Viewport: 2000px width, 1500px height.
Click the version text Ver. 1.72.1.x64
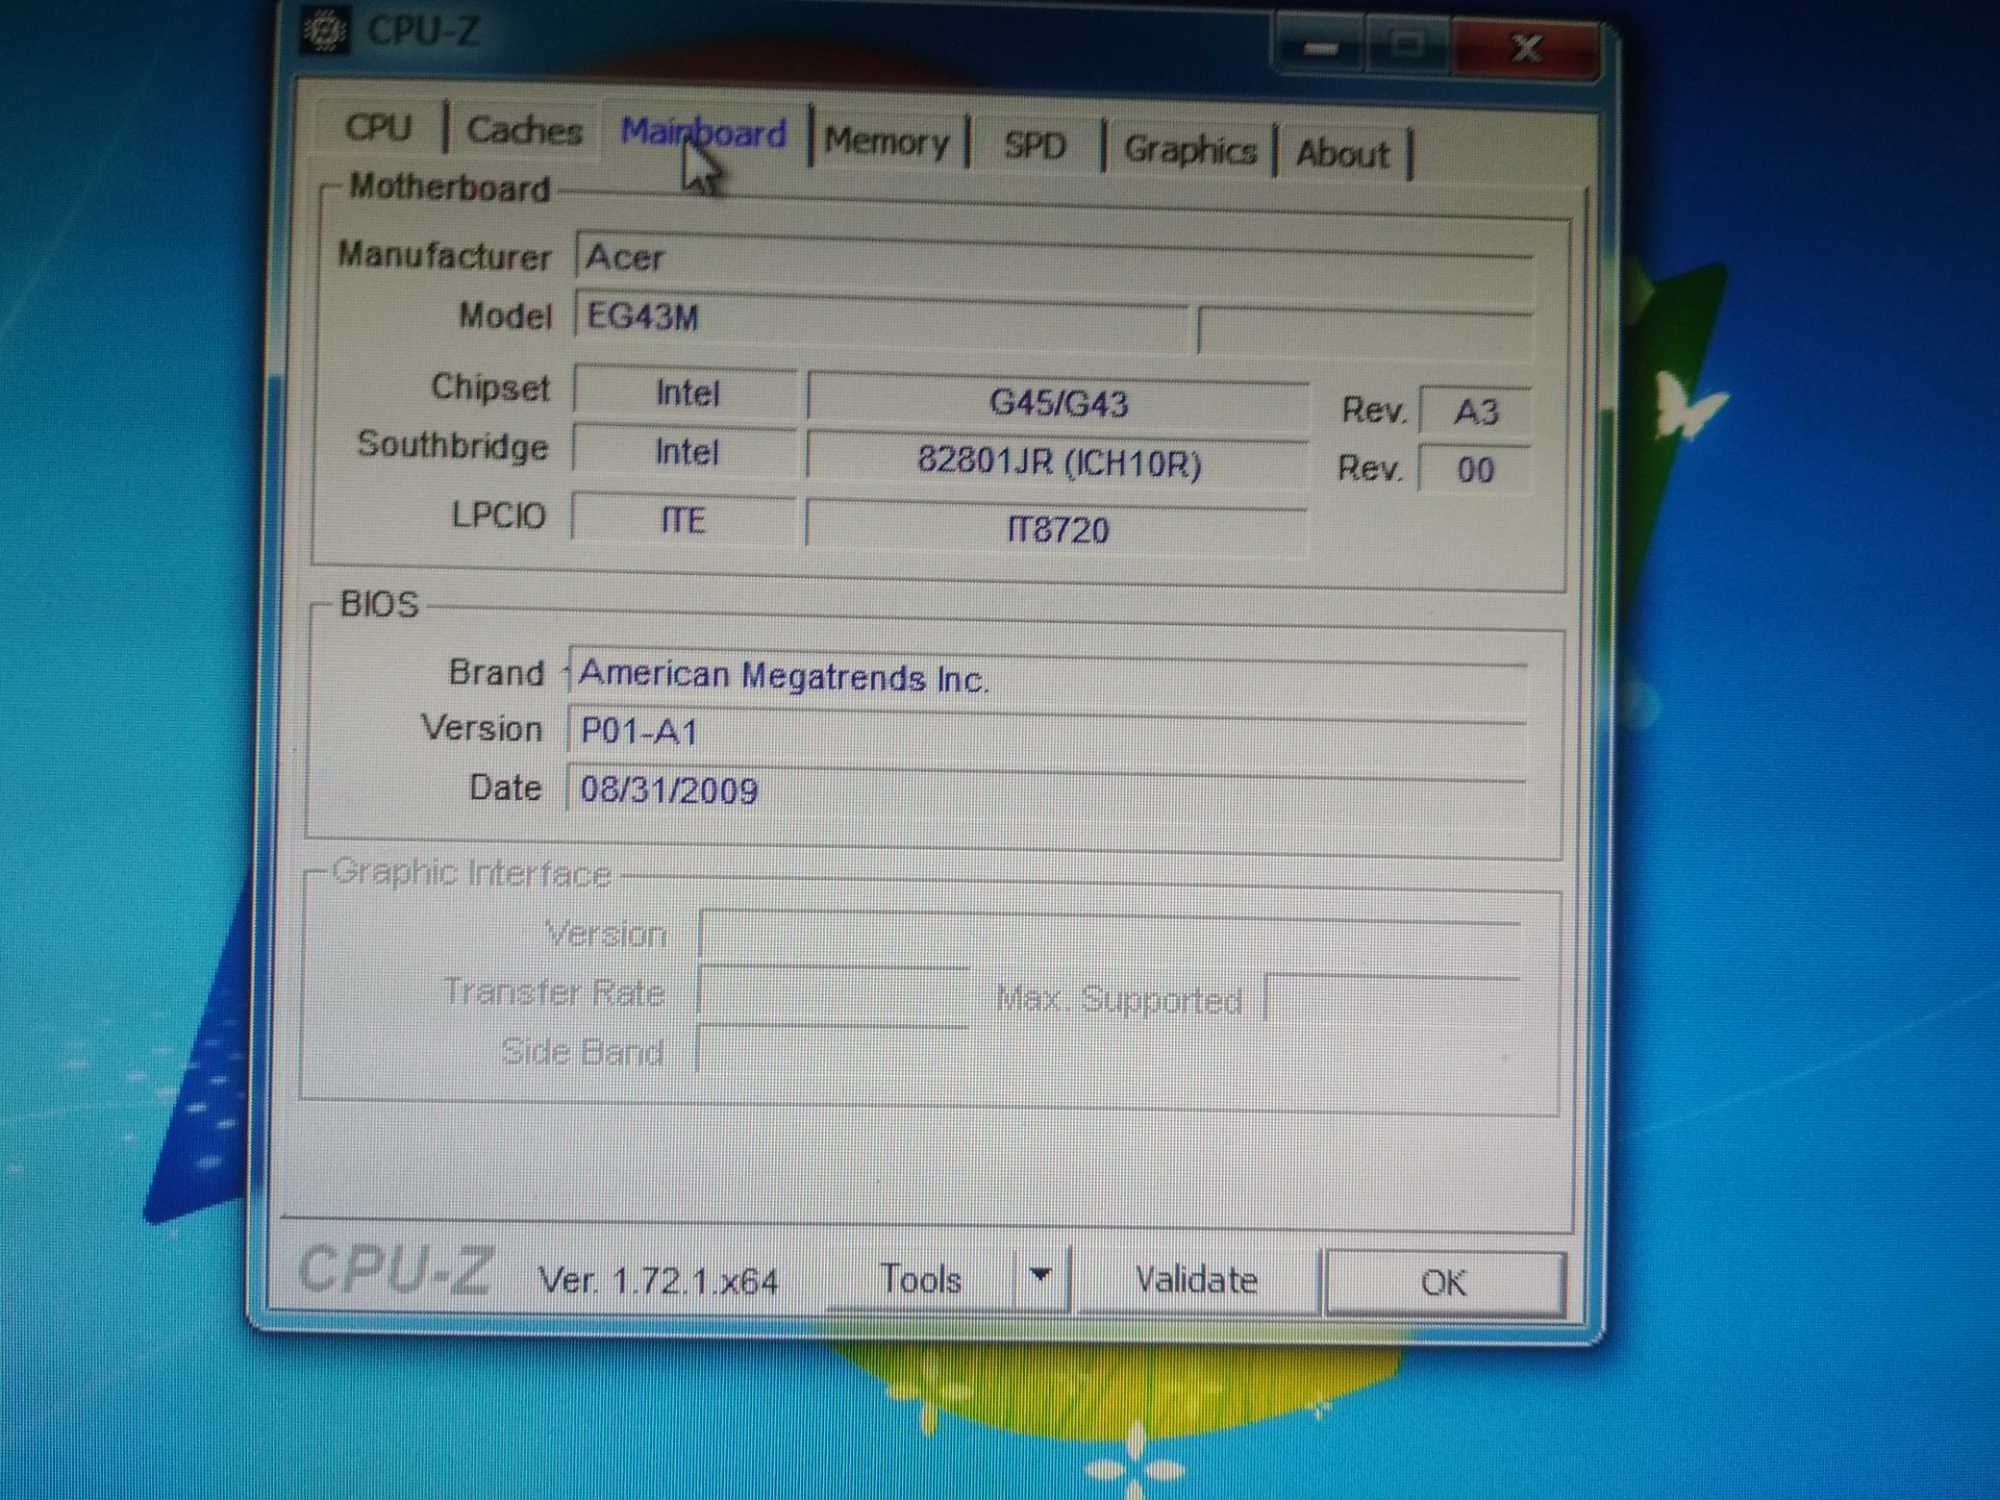coord(658,1280)
